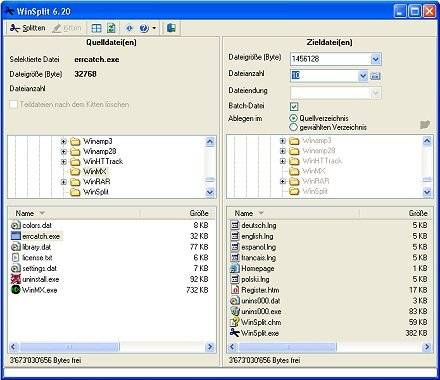Click right list scroll left arrow
This screenshot has width=440, height=380.
point(232,347)
